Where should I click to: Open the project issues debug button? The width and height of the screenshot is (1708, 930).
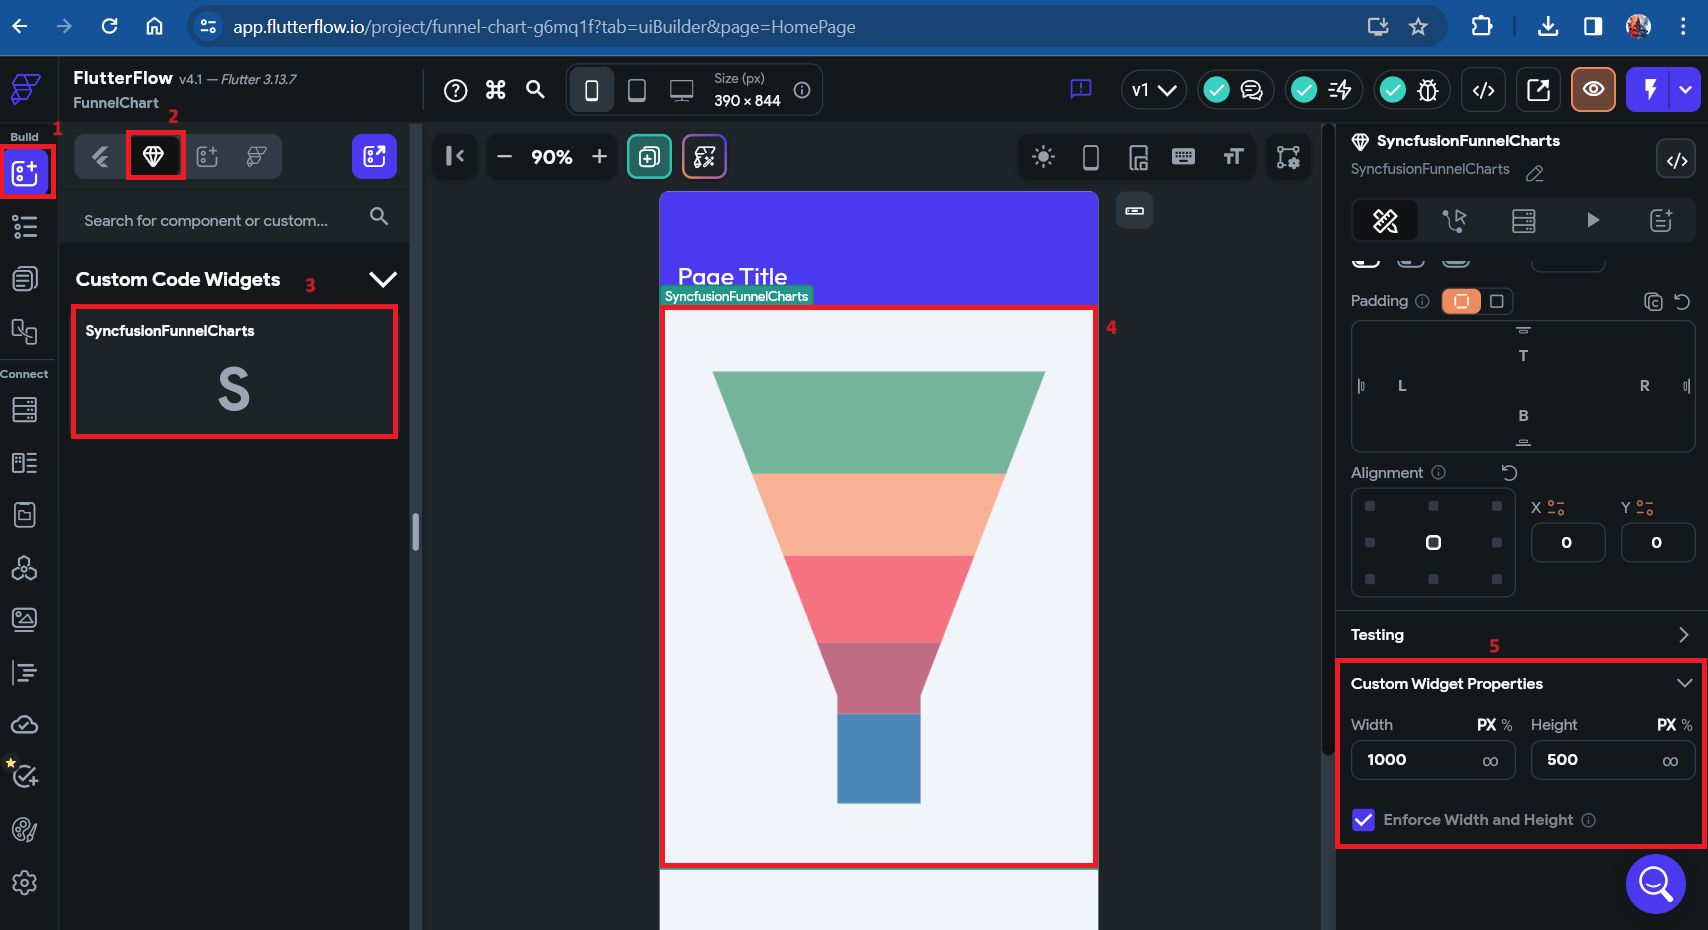click(1411, 90)
